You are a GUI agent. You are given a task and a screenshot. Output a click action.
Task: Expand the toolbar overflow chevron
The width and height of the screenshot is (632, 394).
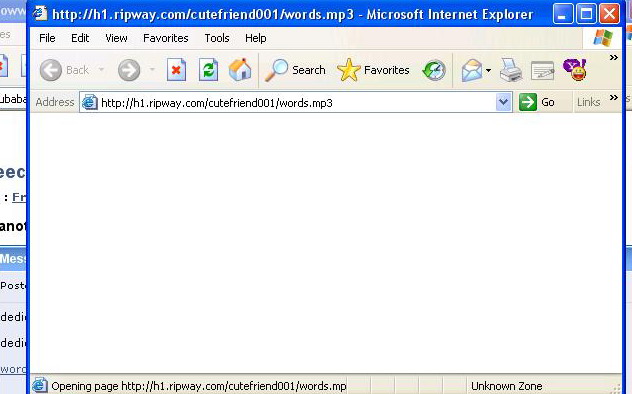tap(613, 58)
